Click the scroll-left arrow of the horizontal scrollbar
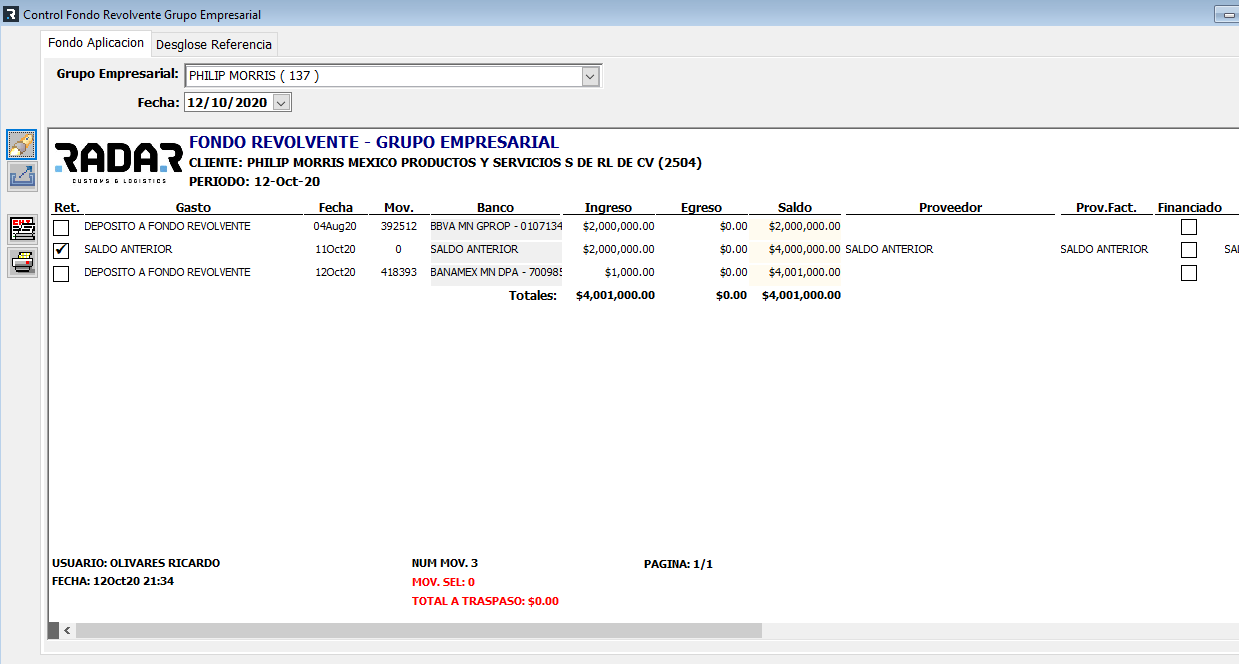Viewport: 1239px width, 664px height. pos(67,631)
